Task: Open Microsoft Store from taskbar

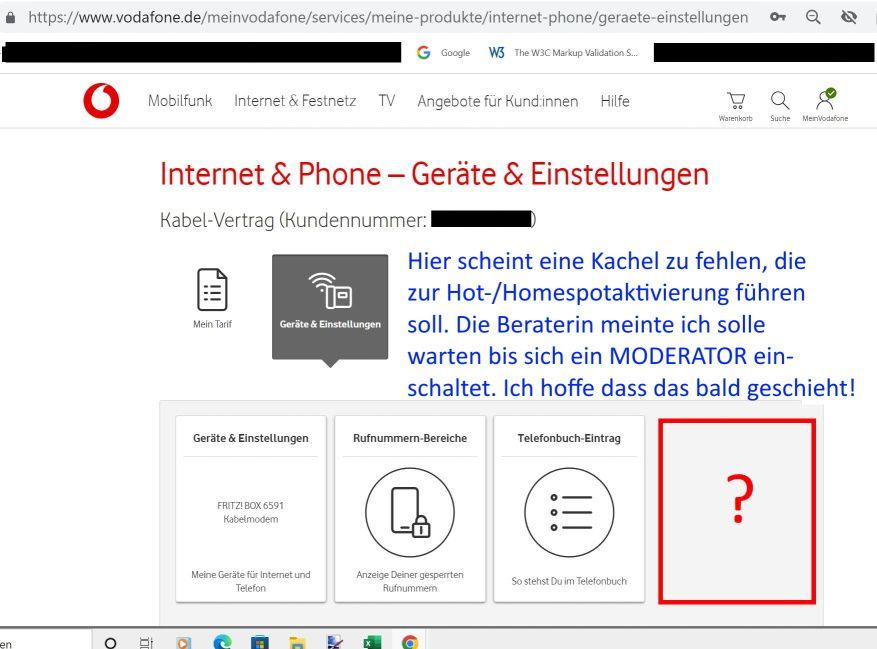Action: 260,642
